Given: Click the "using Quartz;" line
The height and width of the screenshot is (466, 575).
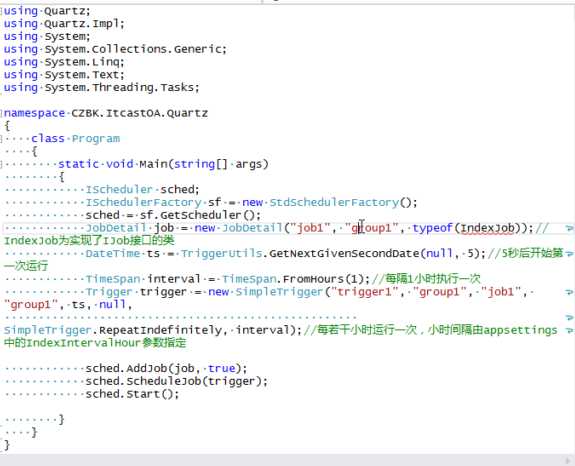Looking at the screenshot, I should tap(47, 11).
